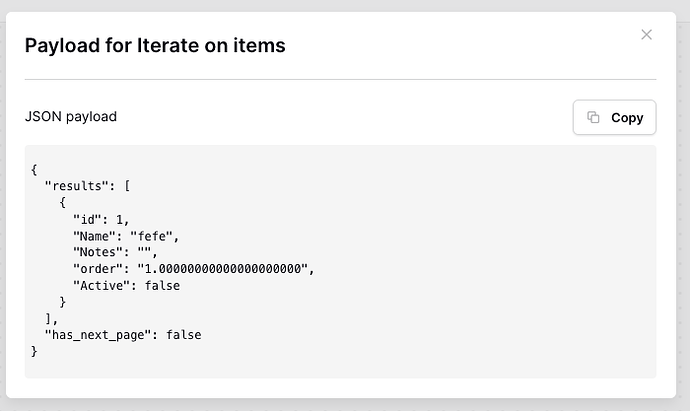The width and height of the screenshot is (690, 411).
Task: Click the "Notes" empty string line
Action: coord(115,252)
